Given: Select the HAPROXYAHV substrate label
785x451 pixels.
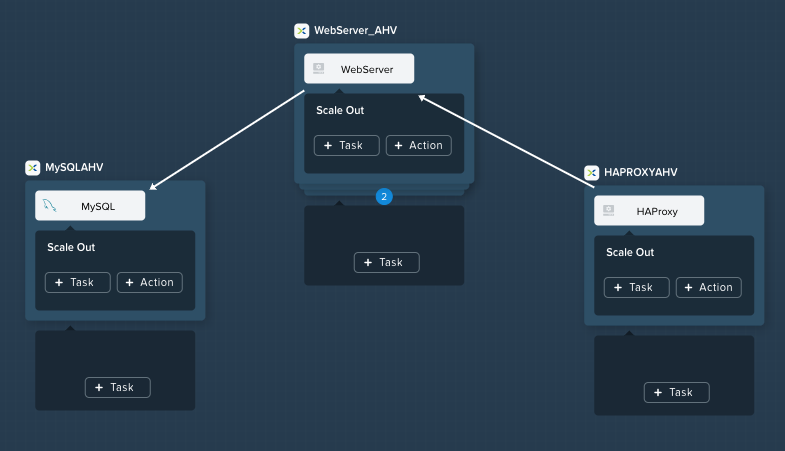Looking at the screenshot, I should 640,173.
